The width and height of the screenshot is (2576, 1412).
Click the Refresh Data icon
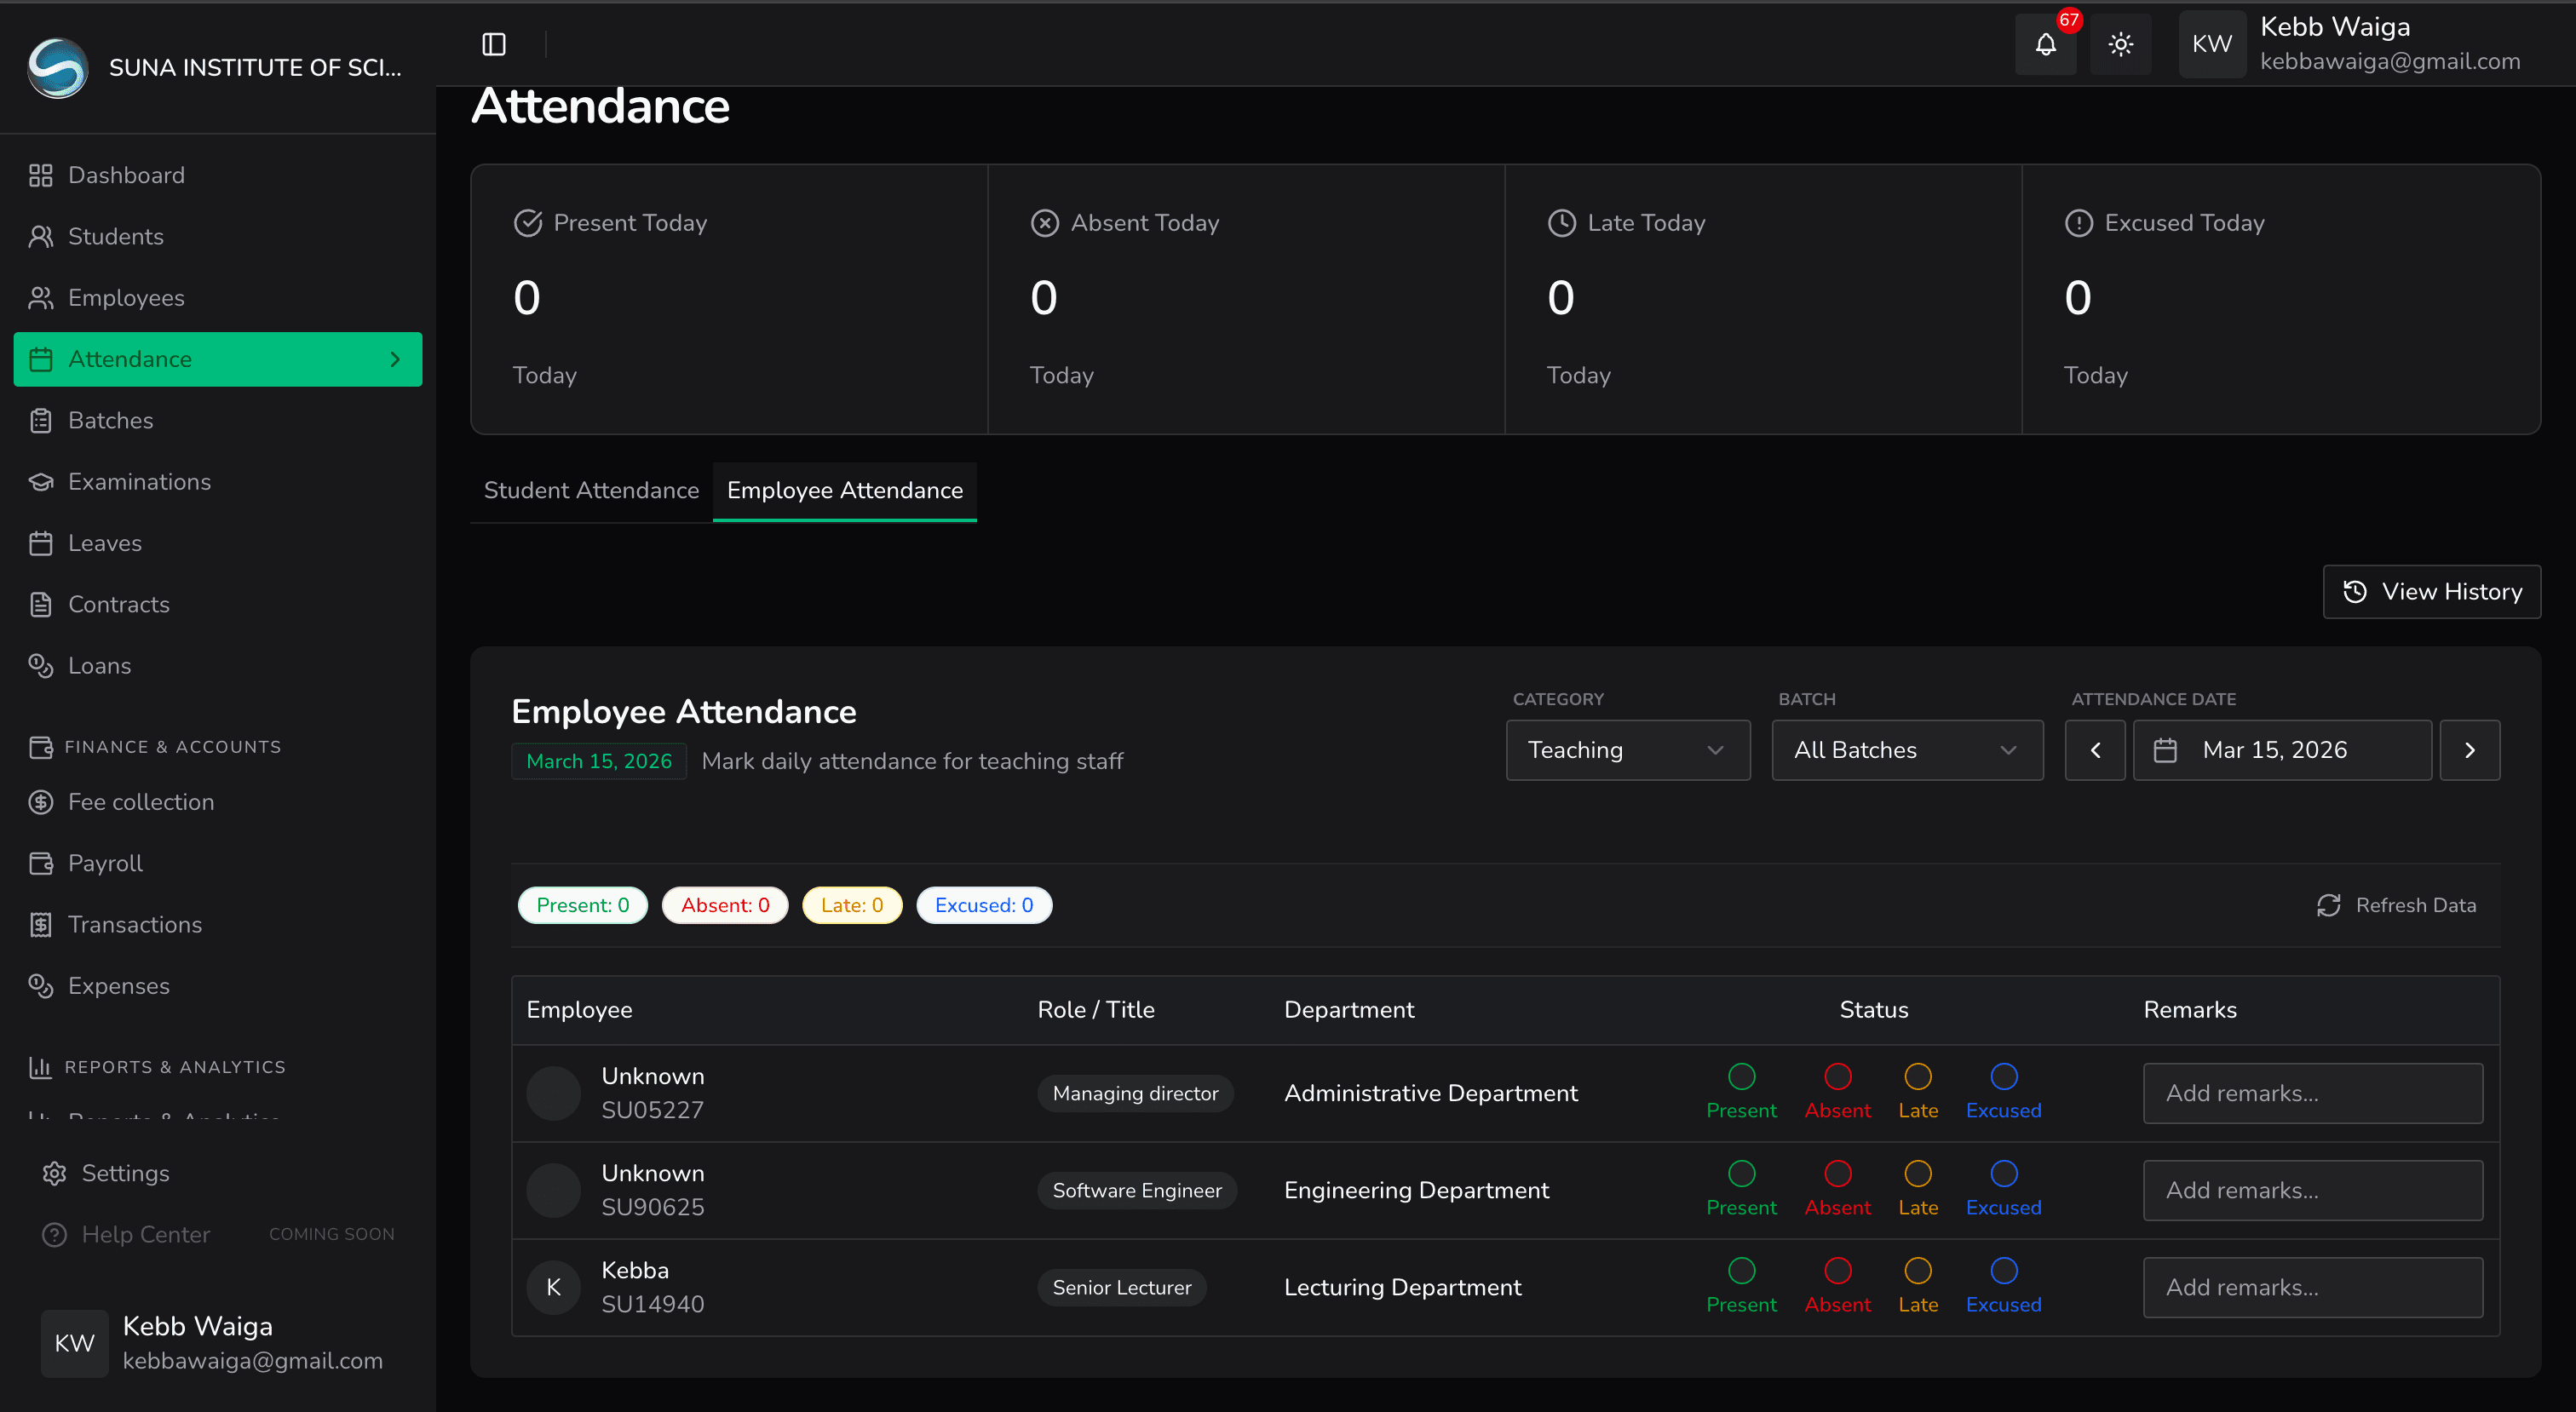point(2328,905)
